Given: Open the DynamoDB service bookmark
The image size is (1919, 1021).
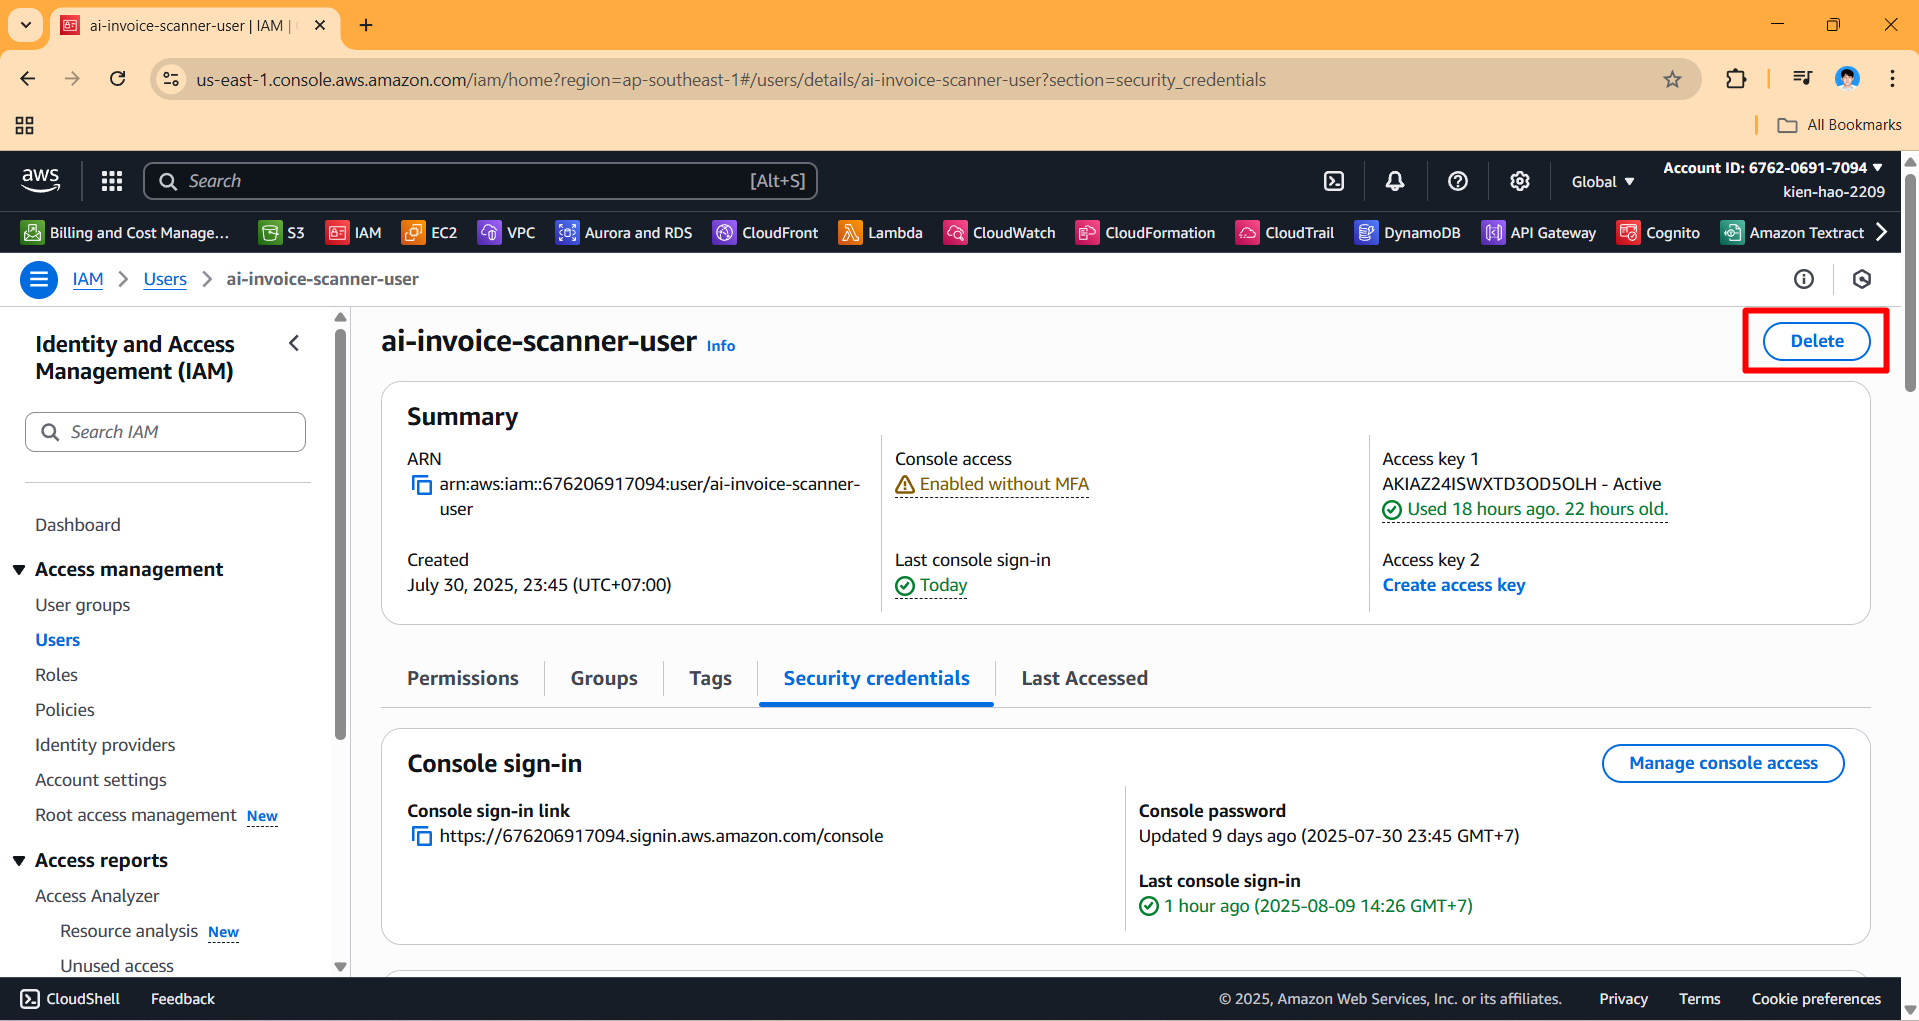Looking at the screenshot, I should pyautogui.click(x=1408, y=232).
